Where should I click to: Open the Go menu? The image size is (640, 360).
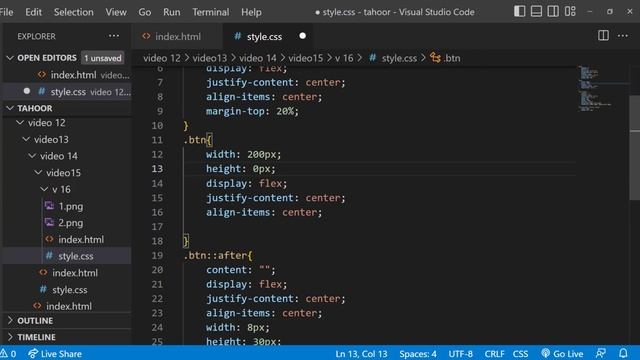click(144, 12)
